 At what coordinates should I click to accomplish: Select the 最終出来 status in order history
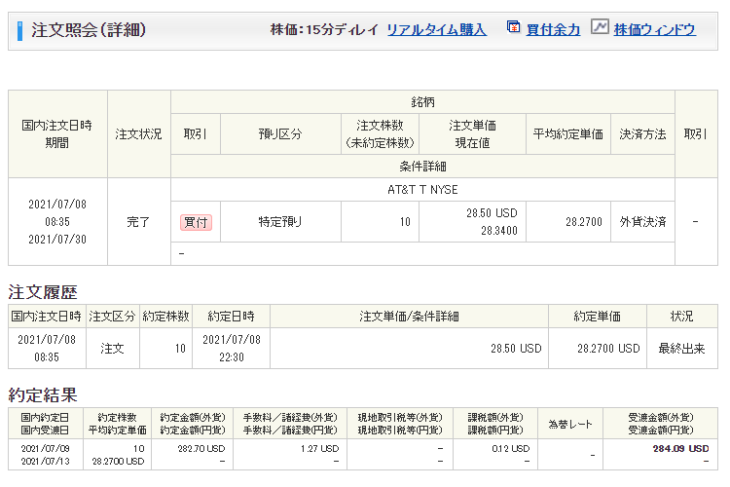pos(682,349)
